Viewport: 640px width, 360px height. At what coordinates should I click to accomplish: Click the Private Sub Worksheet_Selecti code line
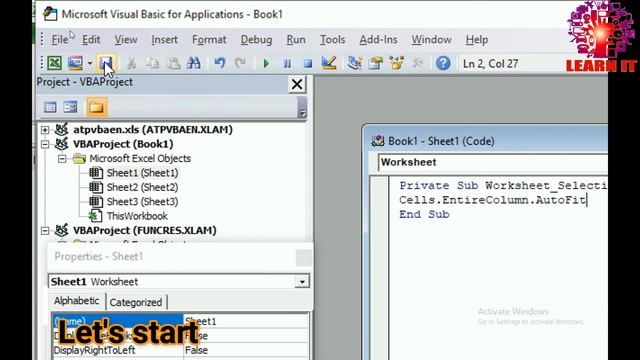tap(503, 186)
